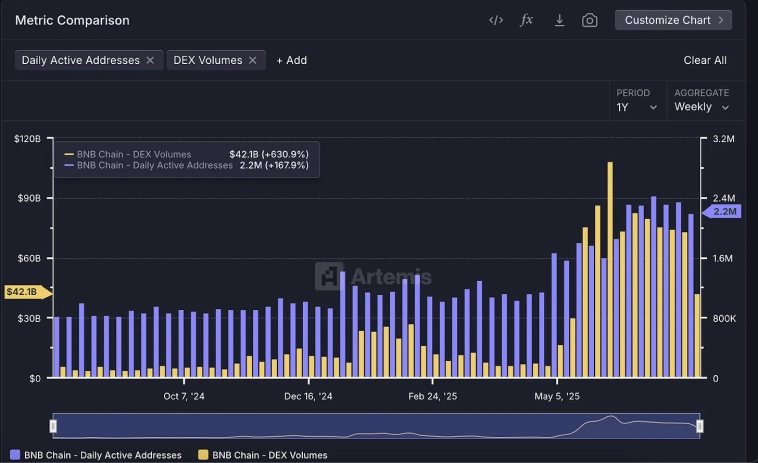The height and width of the screenshot is (463, 758).
Task: Remove the DEX Volumes metric chip
Action: tap(253, 60)
